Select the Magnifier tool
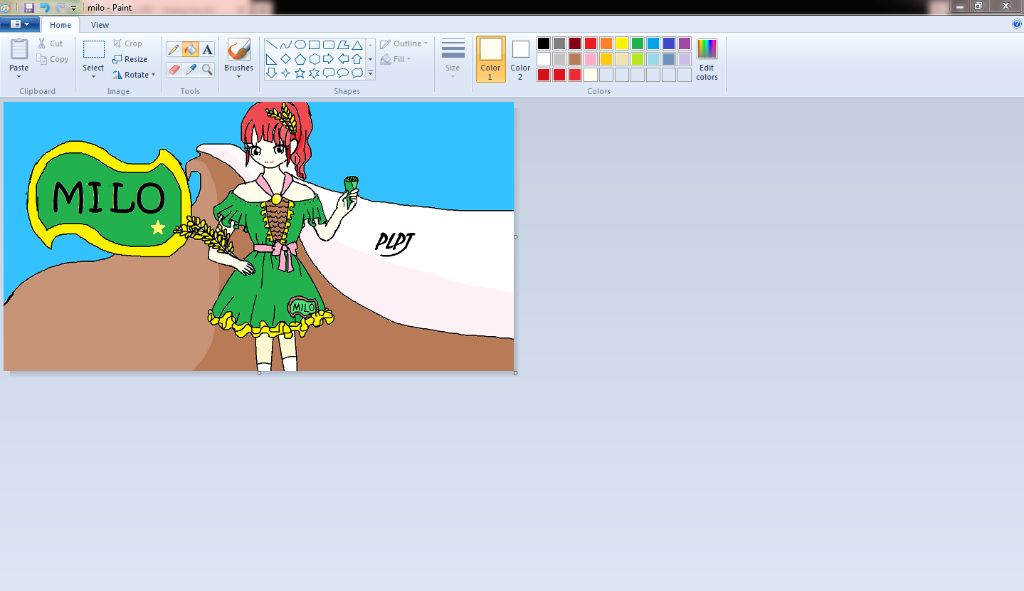Image resolution: width=1024 pixels, height=591 pixels. click(207, 69)
